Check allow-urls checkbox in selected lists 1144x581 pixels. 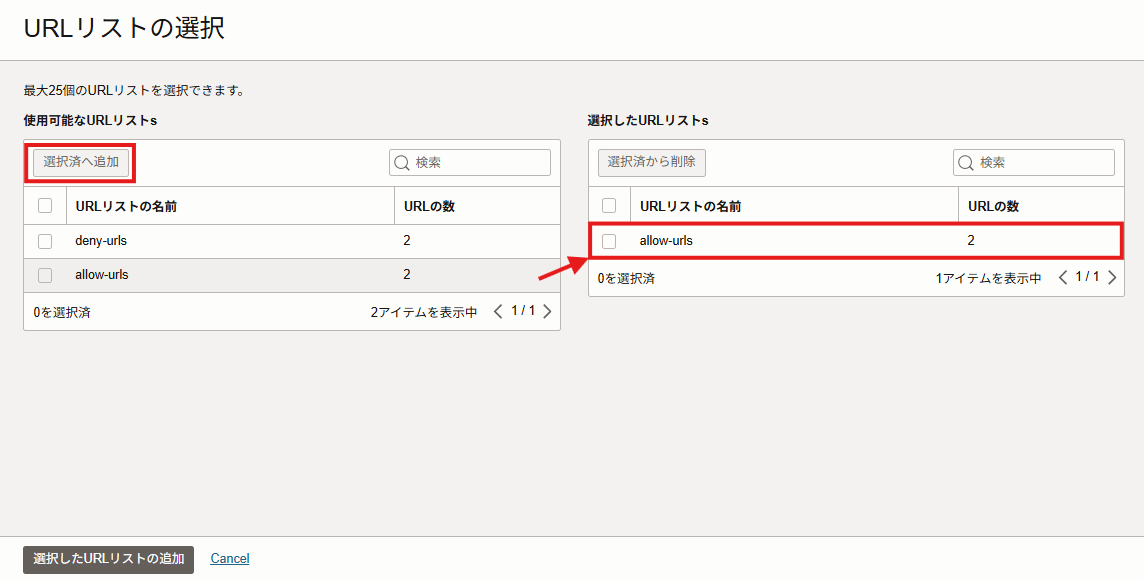click(609, 241)
